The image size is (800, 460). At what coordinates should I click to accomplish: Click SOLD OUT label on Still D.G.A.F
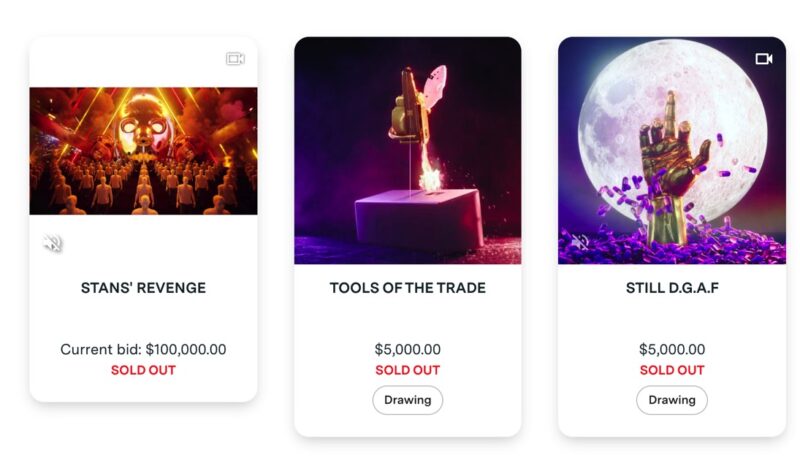click(671, 370)
